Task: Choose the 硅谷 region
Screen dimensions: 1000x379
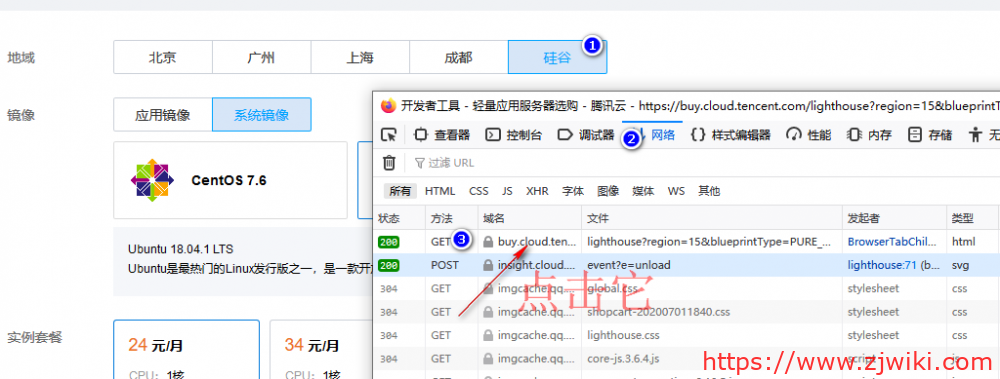Action: pos(557,57)
